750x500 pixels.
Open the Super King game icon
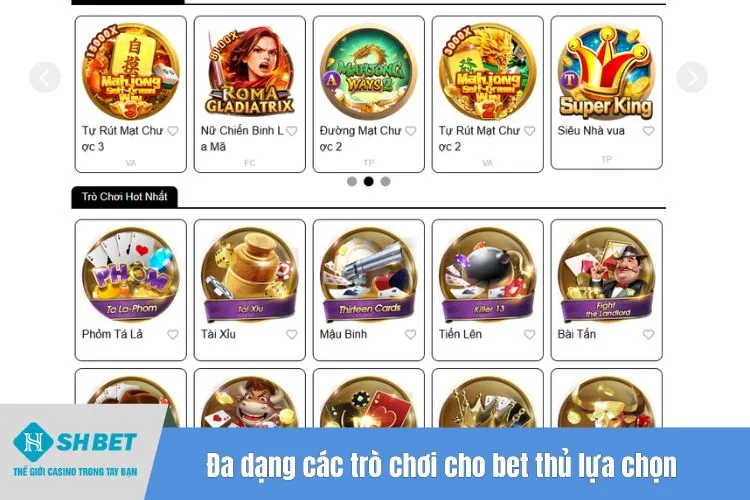coord(606,72)
